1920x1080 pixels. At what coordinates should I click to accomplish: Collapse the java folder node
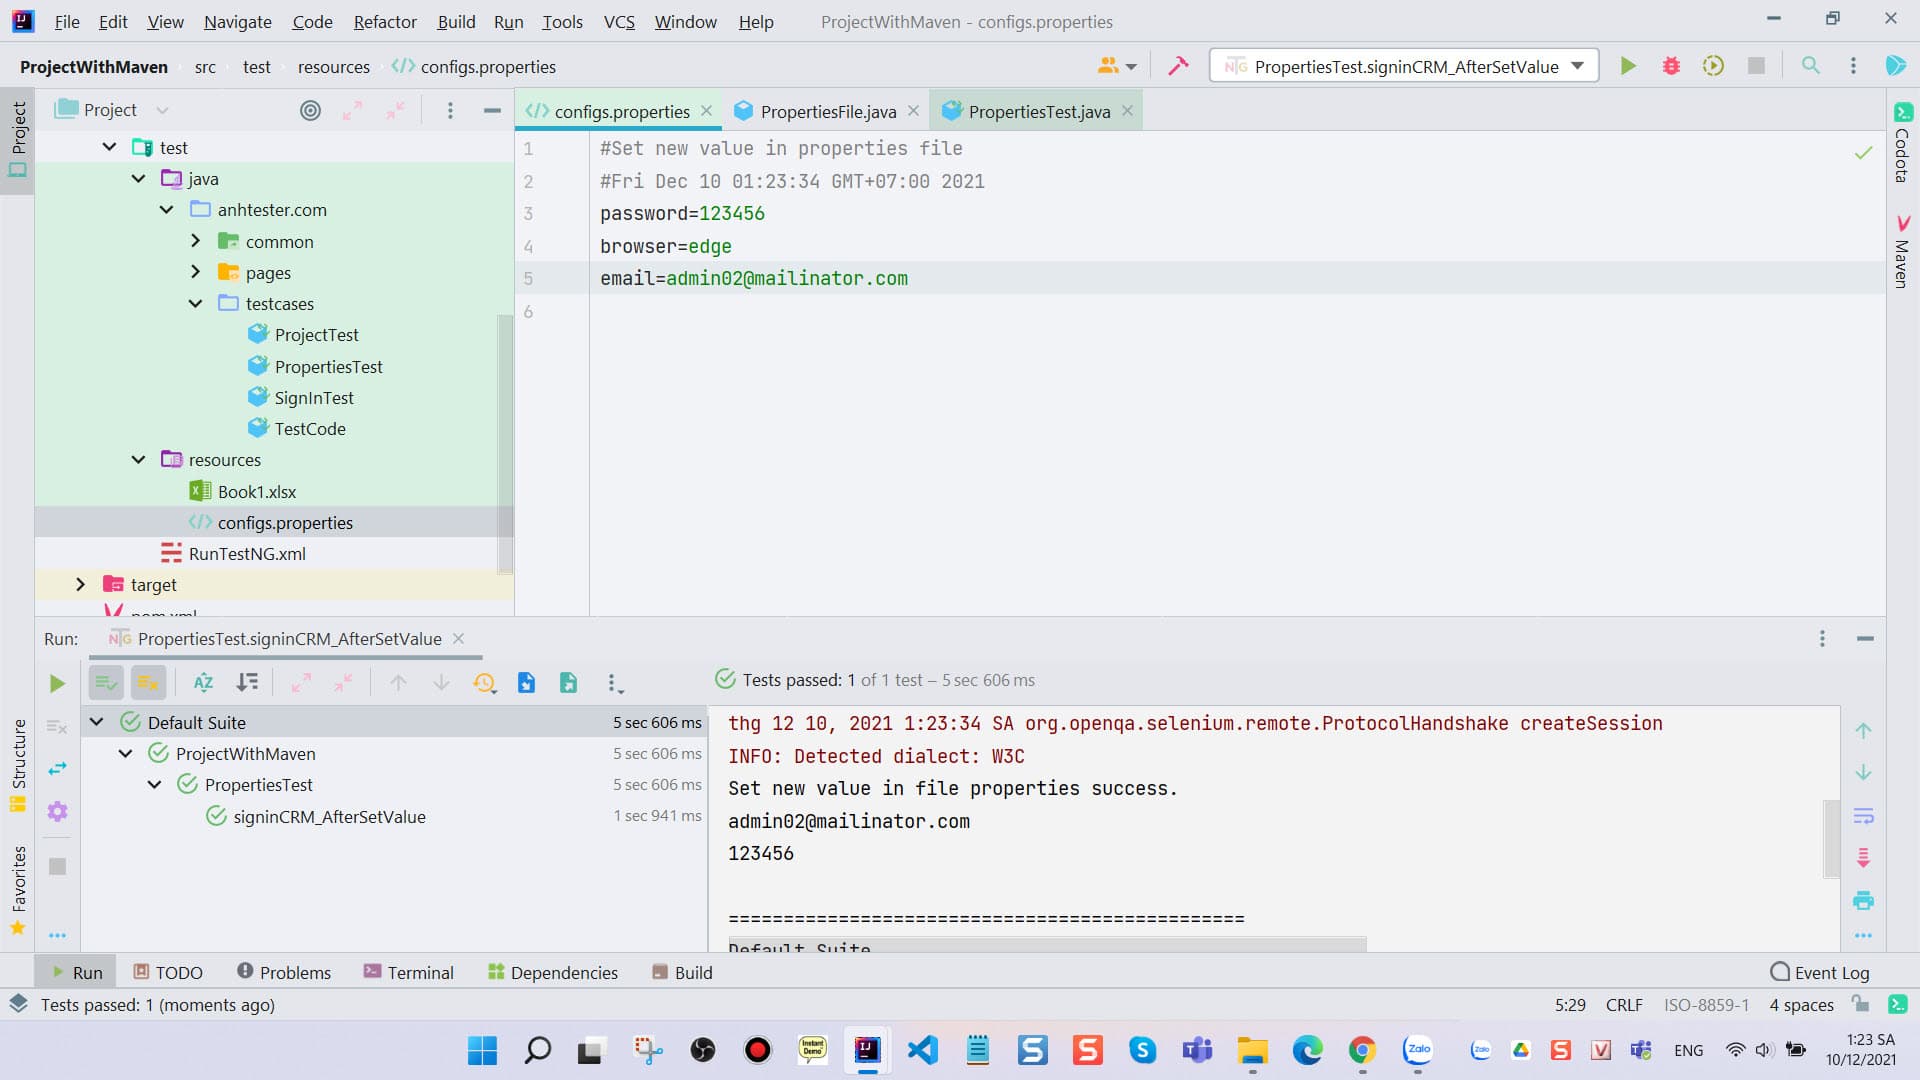(x=138, y=179)
